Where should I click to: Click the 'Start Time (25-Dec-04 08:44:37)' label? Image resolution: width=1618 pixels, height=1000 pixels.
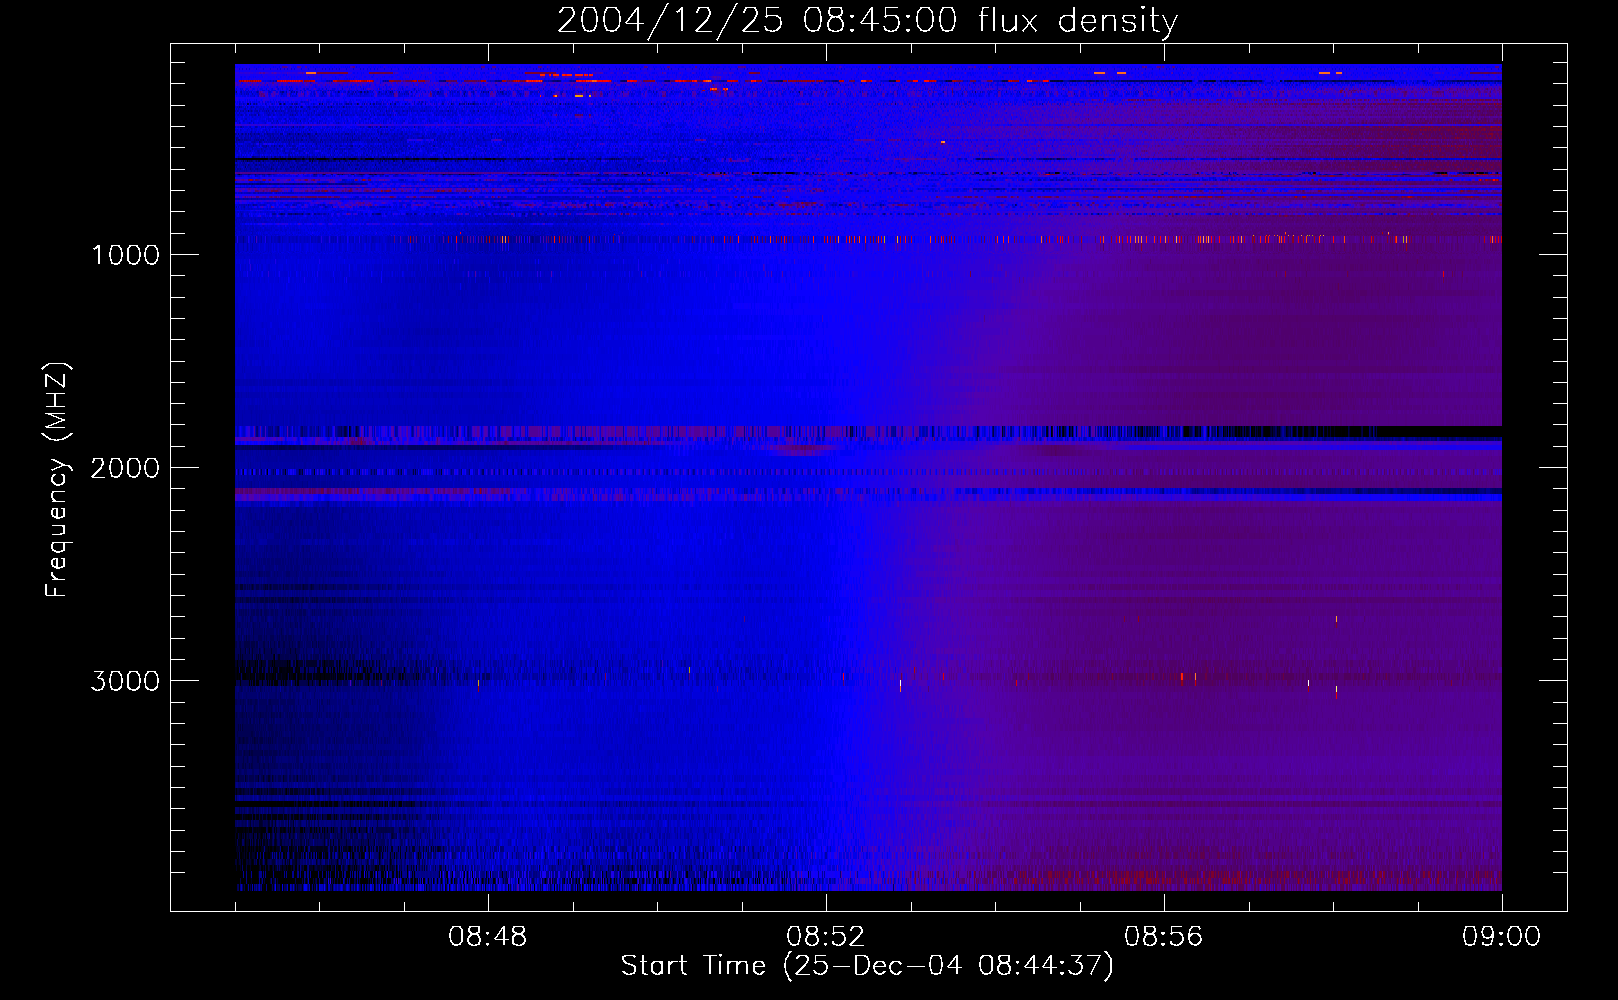pos(867,966)
